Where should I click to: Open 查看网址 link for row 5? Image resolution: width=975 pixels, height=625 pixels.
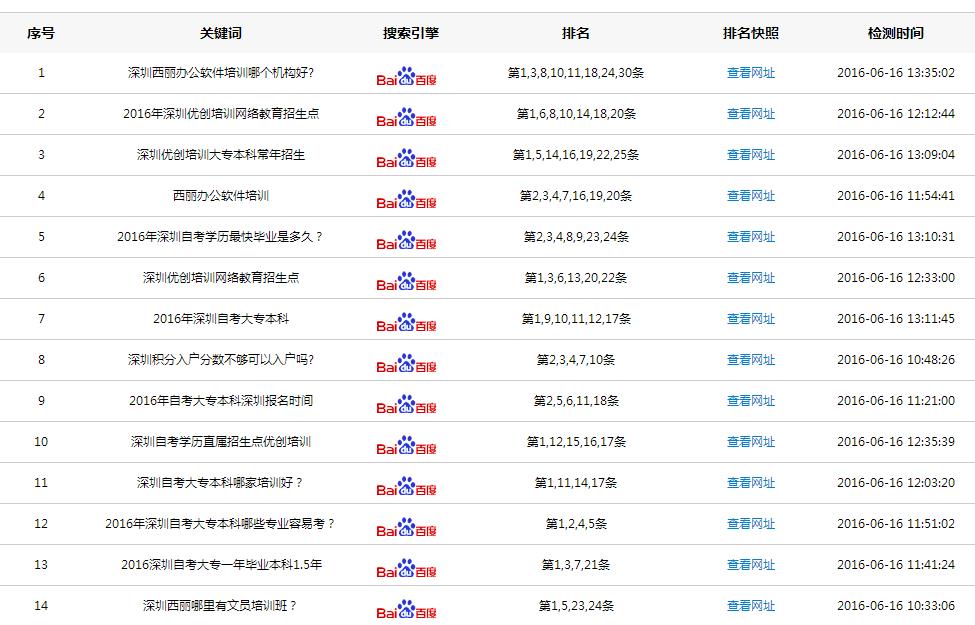click(x=751, y=237)
